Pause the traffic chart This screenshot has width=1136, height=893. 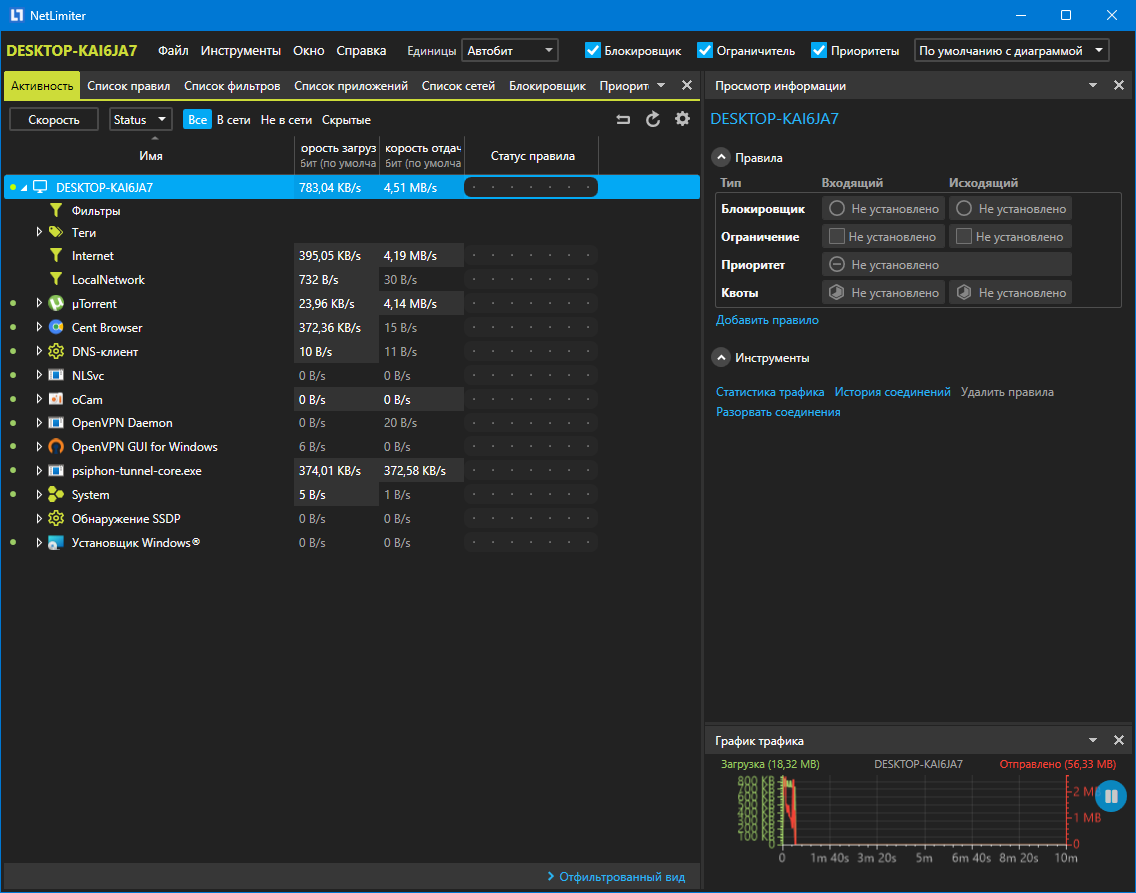[1111, 796]
